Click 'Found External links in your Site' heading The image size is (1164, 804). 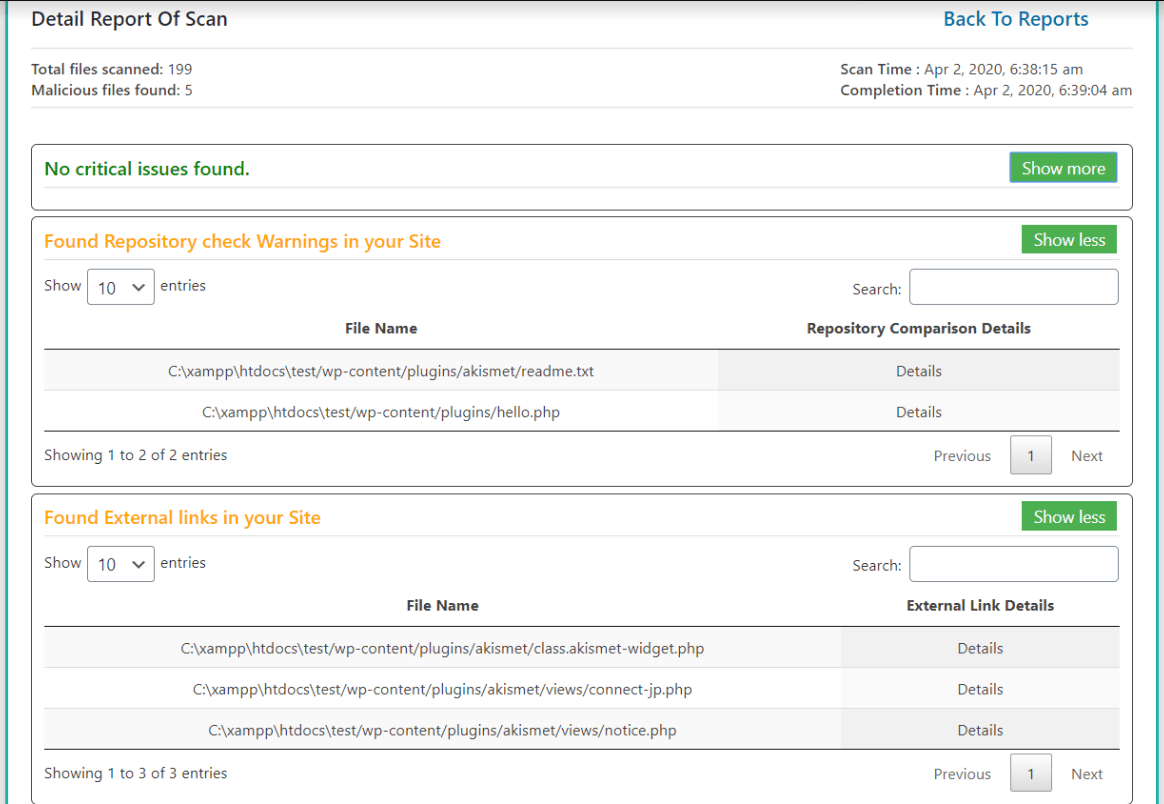point(182,517)
